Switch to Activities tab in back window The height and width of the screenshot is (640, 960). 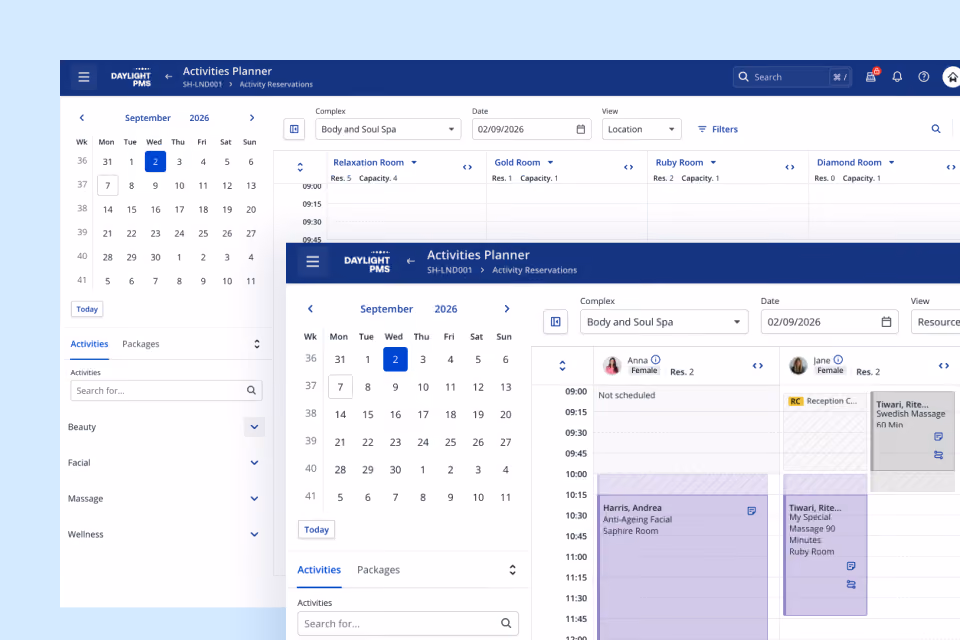89,344
